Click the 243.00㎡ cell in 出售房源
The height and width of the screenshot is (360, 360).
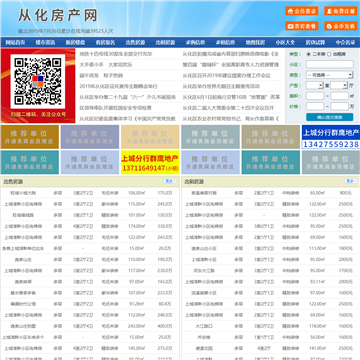pos(137,326)
